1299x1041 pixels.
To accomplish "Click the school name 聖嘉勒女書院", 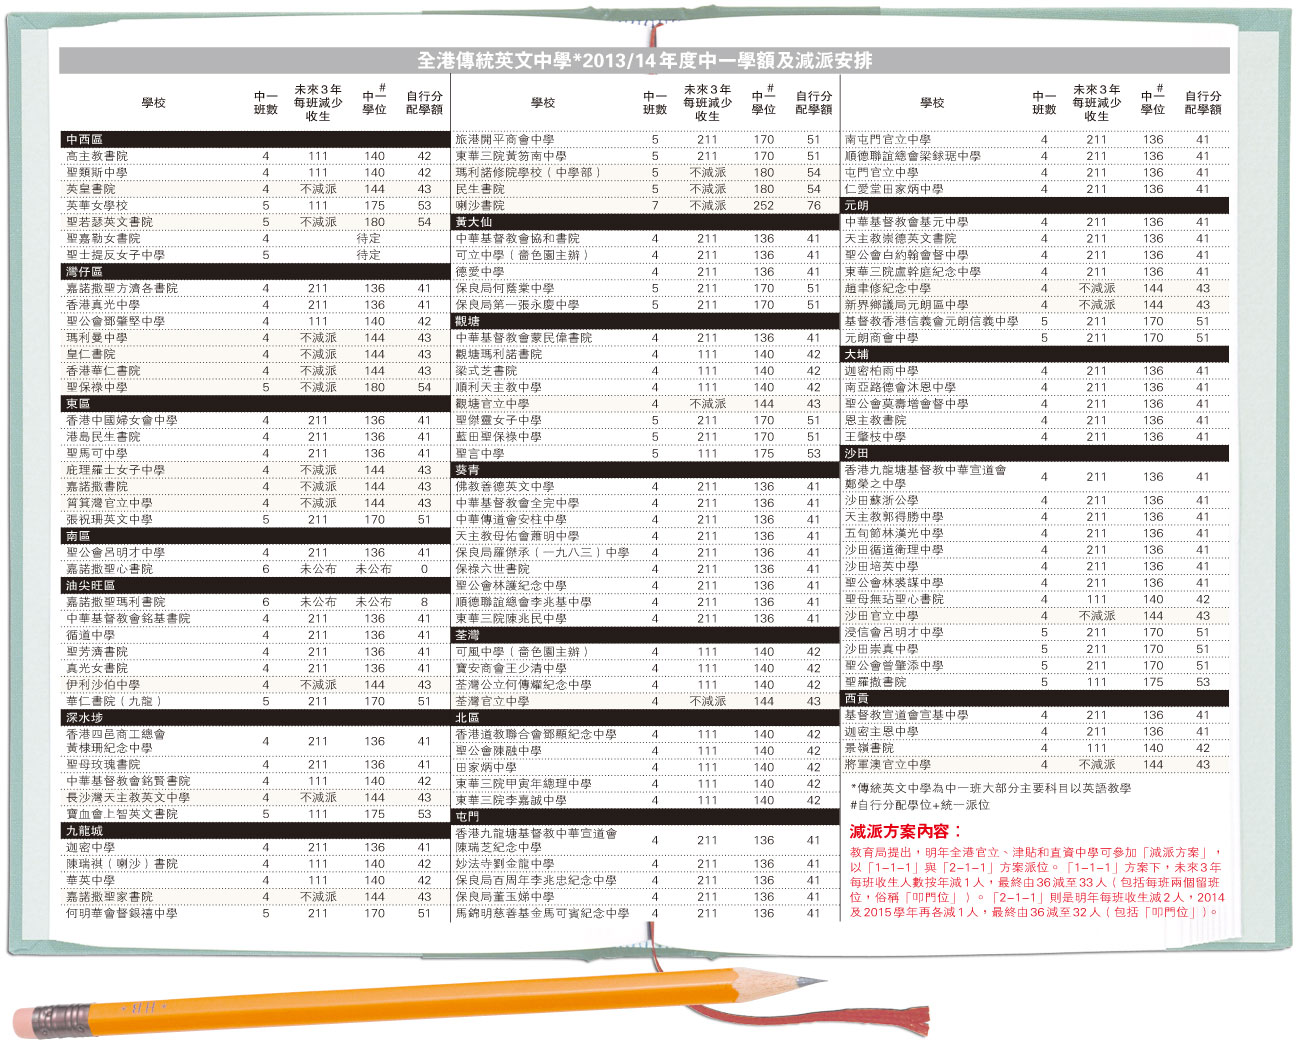I will point(103,238).
